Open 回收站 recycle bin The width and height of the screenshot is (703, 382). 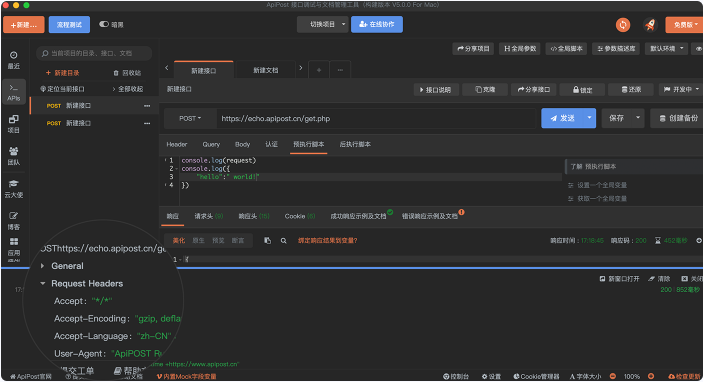tap(127, 73)
